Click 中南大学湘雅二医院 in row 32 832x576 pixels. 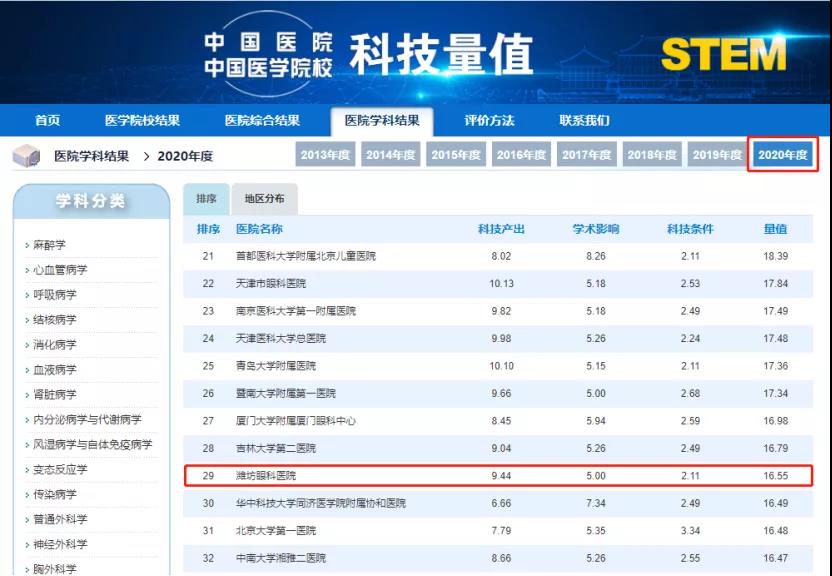pyautogui.click(x=281, y=558)
